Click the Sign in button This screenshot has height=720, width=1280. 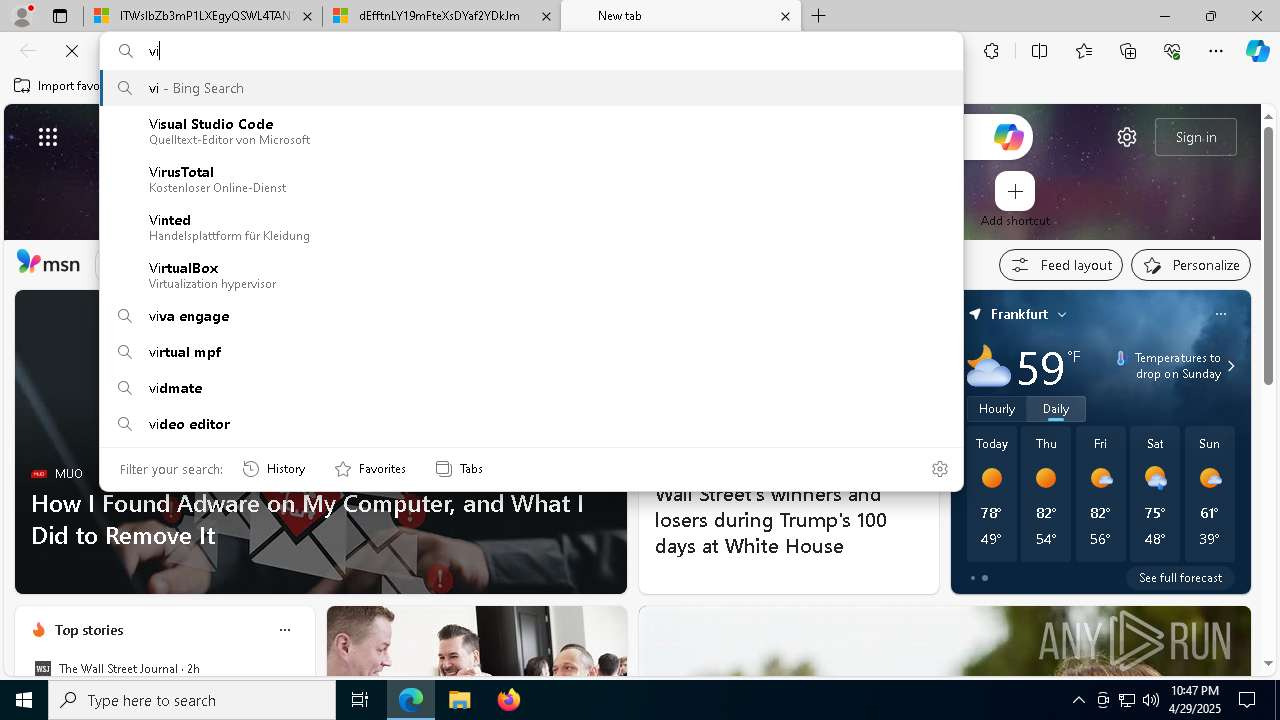click(1196, 137)
